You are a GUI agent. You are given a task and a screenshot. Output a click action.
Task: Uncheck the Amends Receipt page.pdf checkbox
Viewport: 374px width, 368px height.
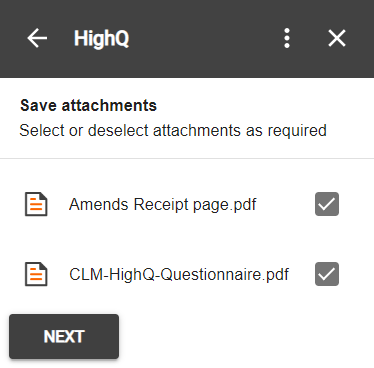tap(327, 204)
